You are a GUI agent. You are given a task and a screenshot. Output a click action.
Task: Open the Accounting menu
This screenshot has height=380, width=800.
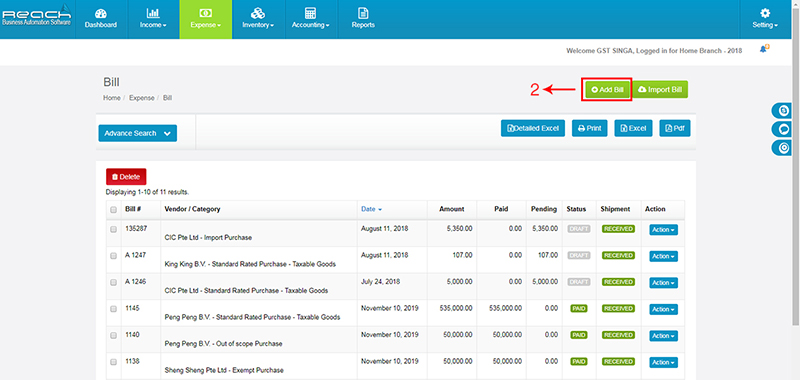310,25
